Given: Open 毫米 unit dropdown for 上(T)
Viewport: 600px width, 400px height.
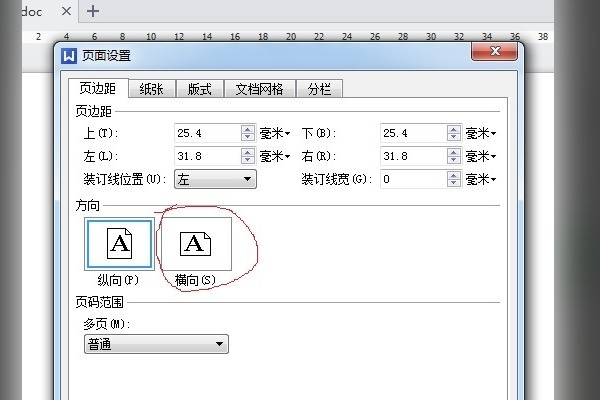Looking at the screenshot, I should pyautogui.click(x=275, y=133).
